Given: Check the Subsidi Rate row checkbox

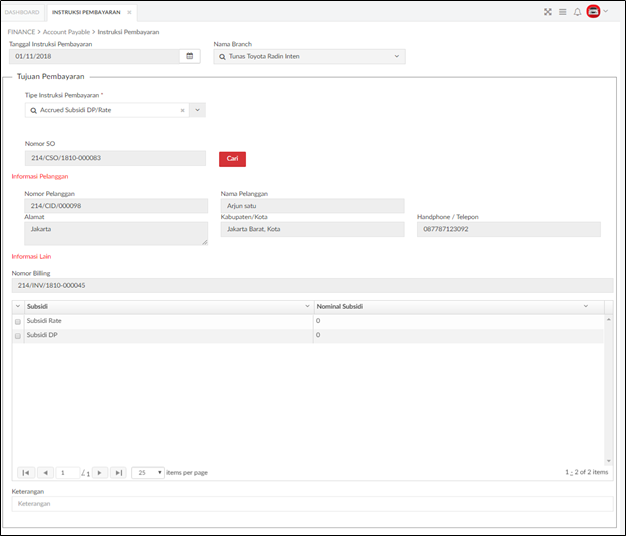Looking at the screenshot, I should point(18,322).
